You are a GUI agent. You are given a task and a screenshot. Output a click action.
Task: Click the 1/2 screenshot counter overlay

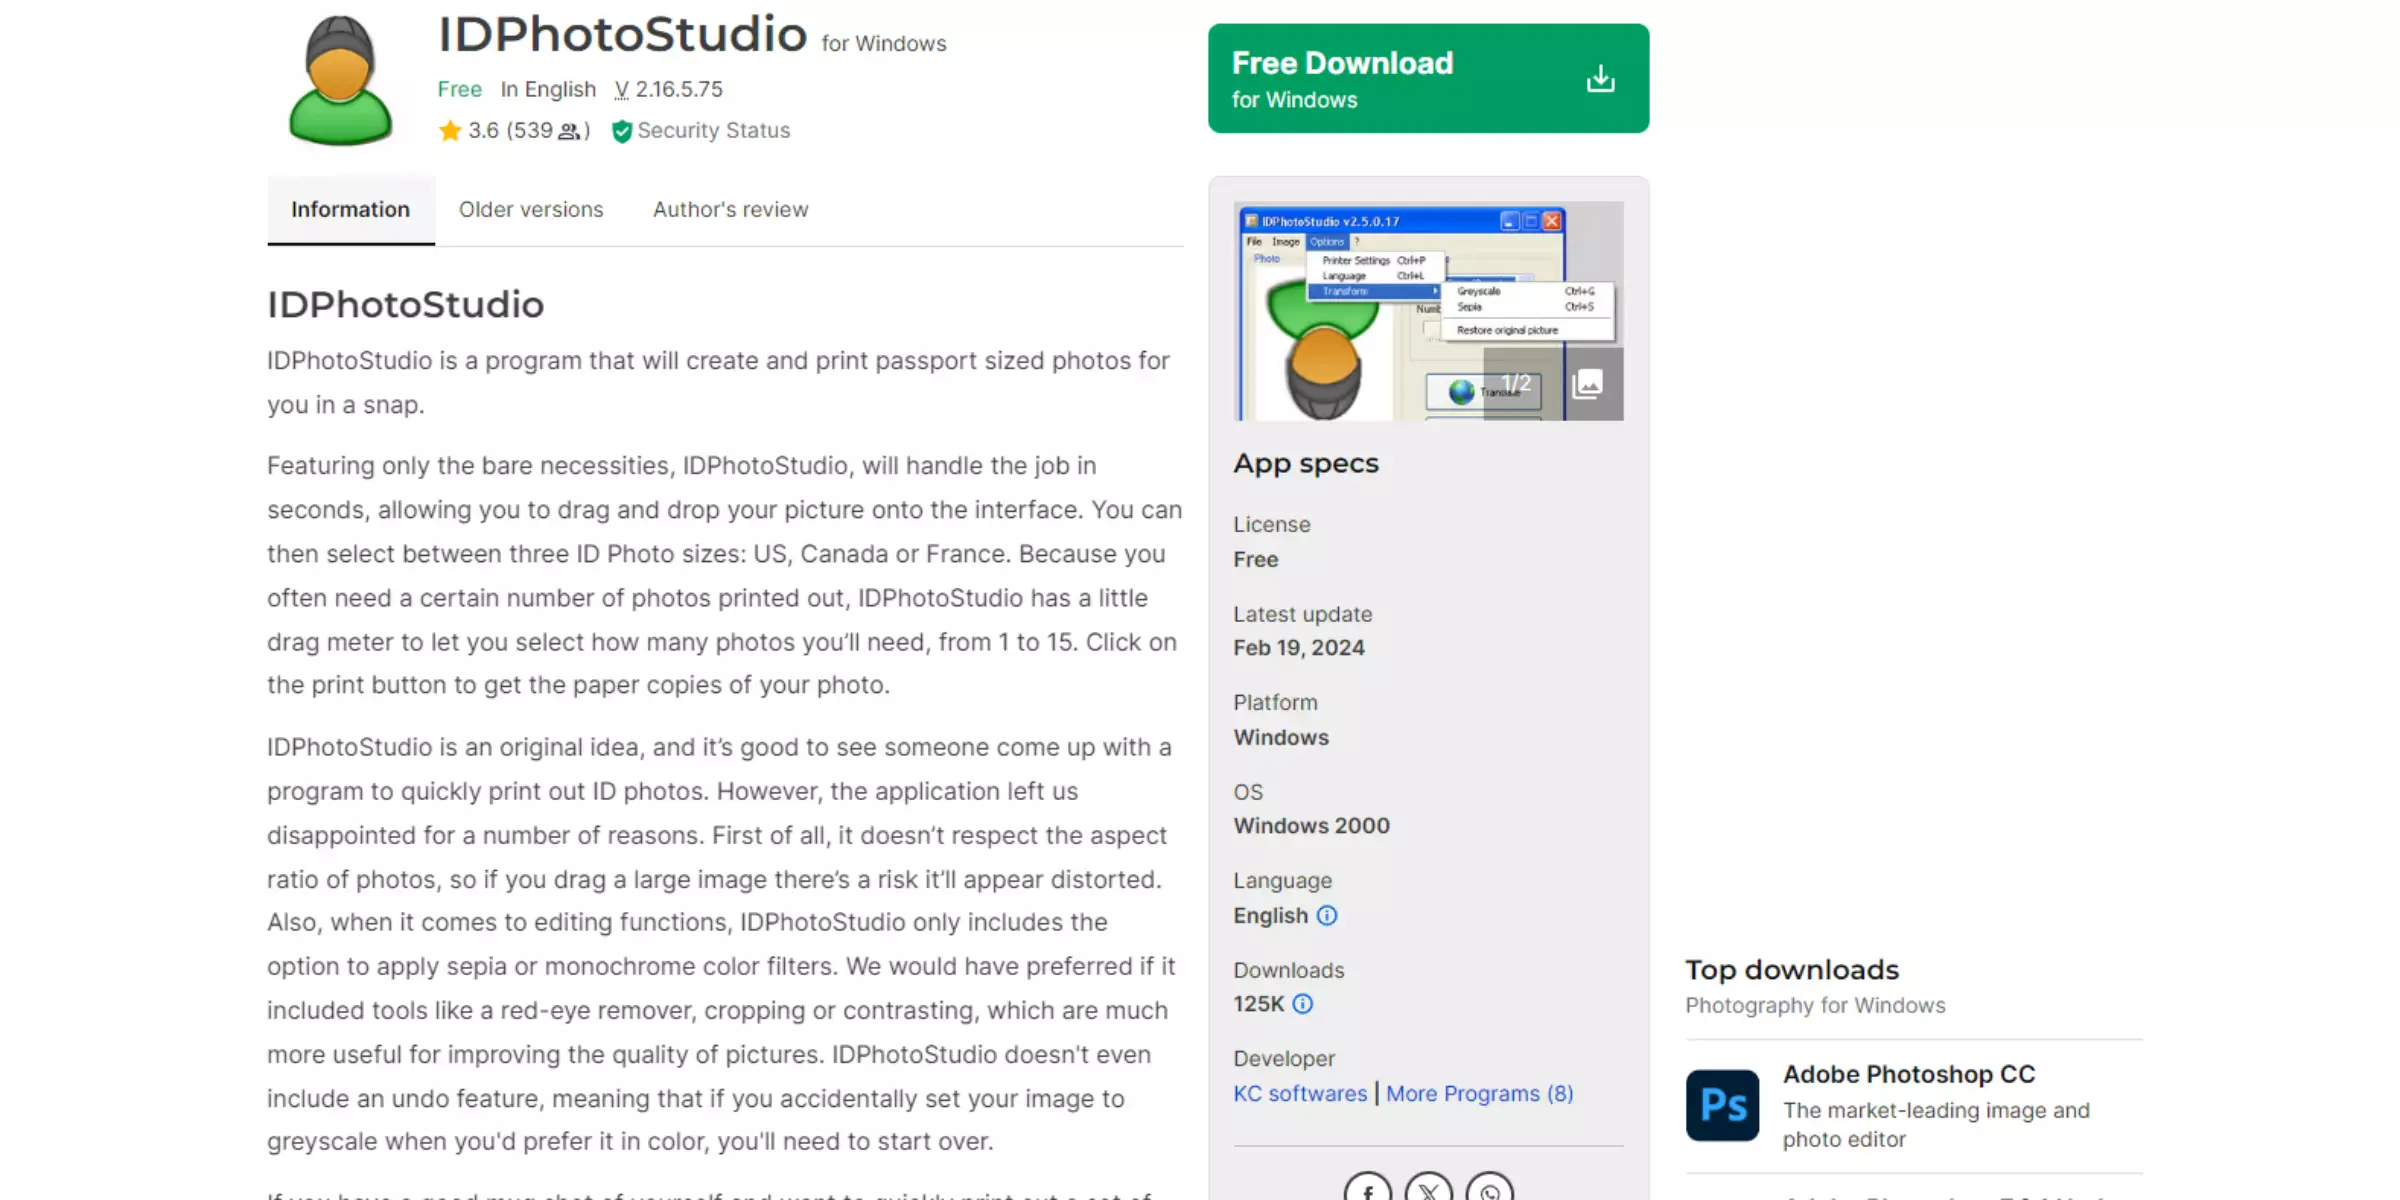point(1516,383)
